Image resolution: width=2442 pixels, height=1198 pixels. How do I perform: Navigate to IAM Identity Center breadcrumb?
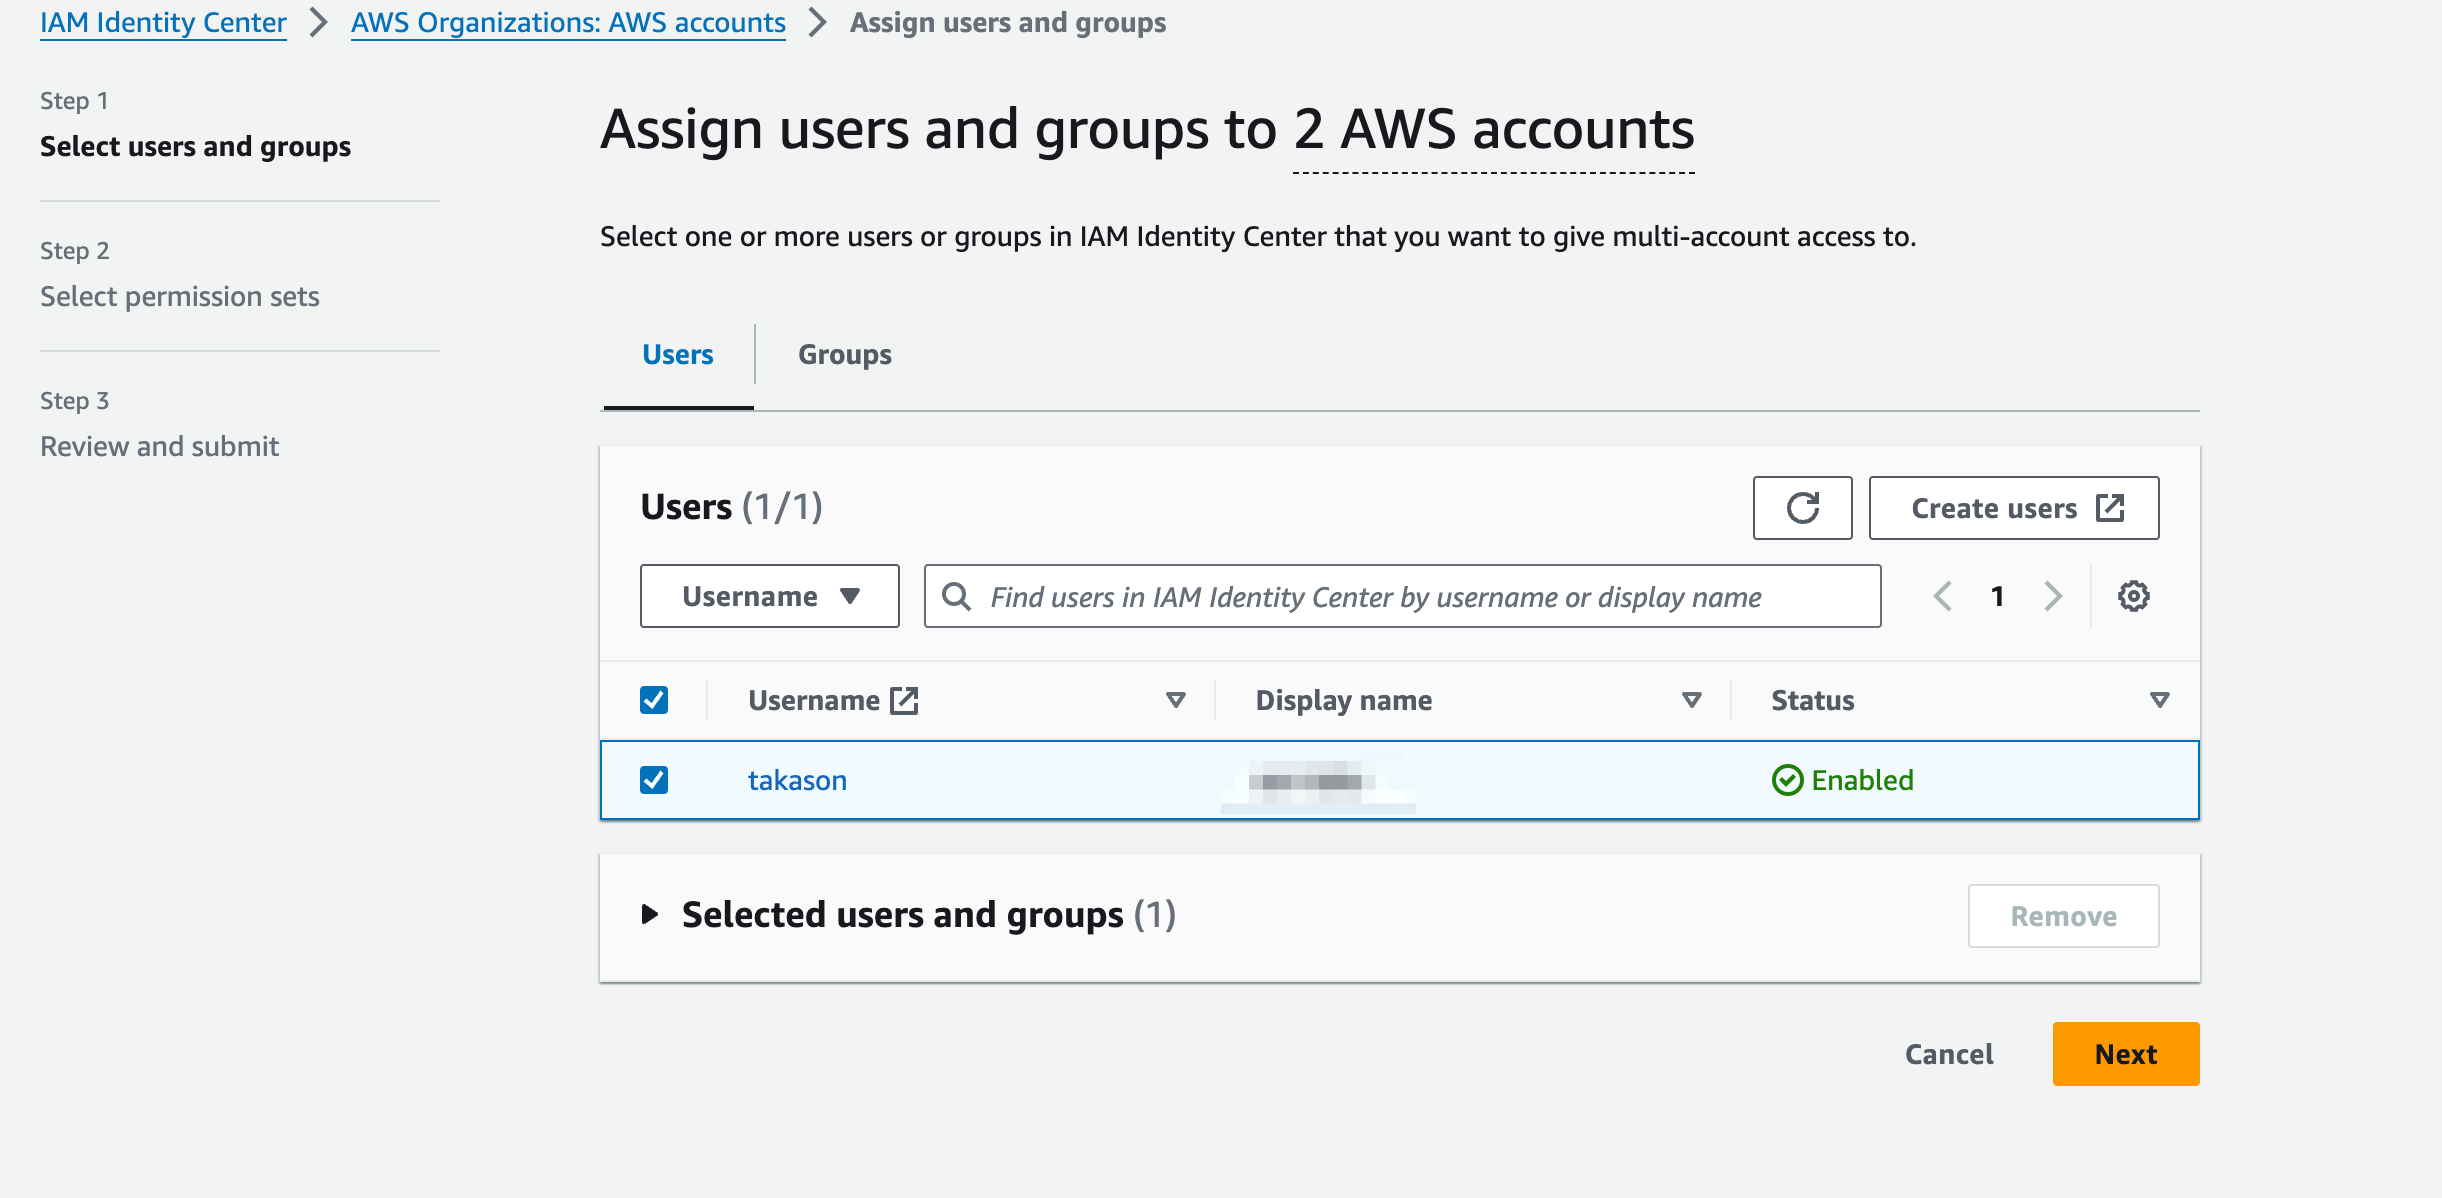point(163,22)
